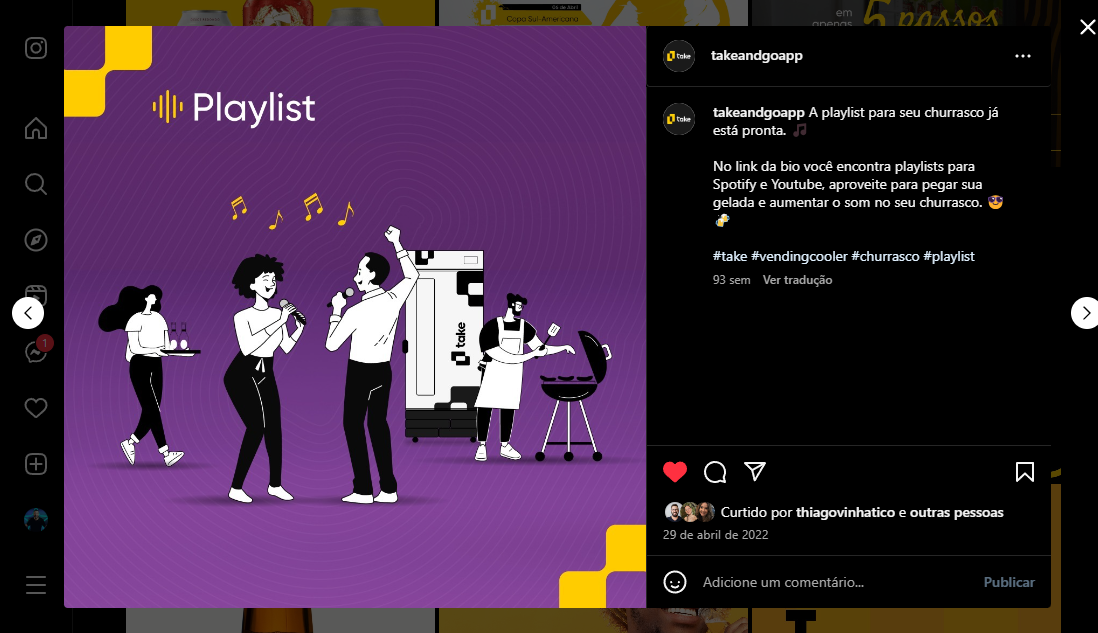Share the post with paper plane icon
Viewport: 1098px width, 633px height.
point(755,471)
